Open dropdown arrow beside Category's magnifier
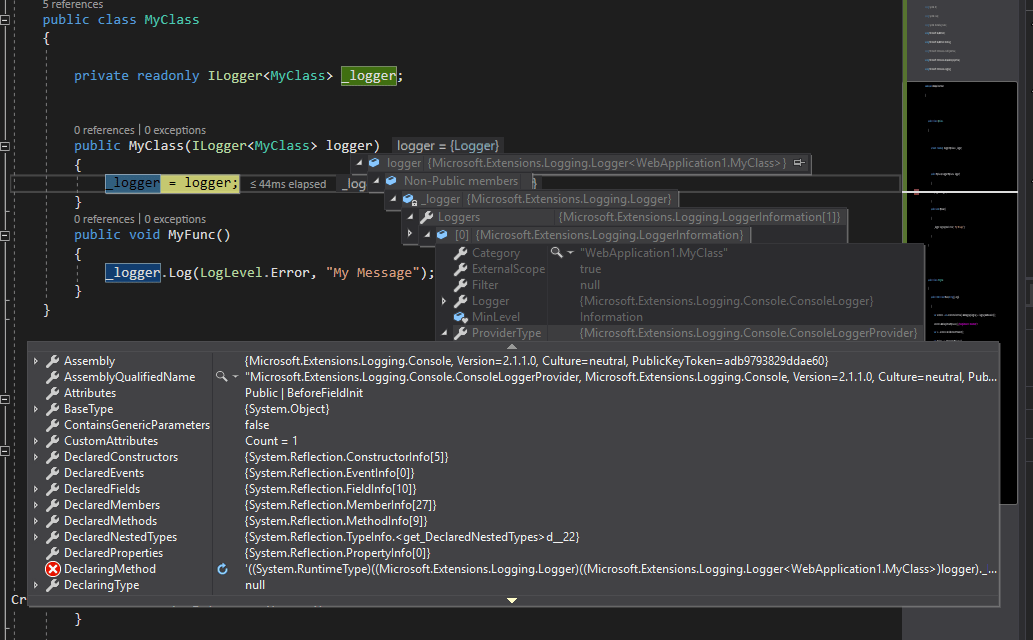Image resolution: width=1033 pixels, height=640 pixels. point(571,252)
